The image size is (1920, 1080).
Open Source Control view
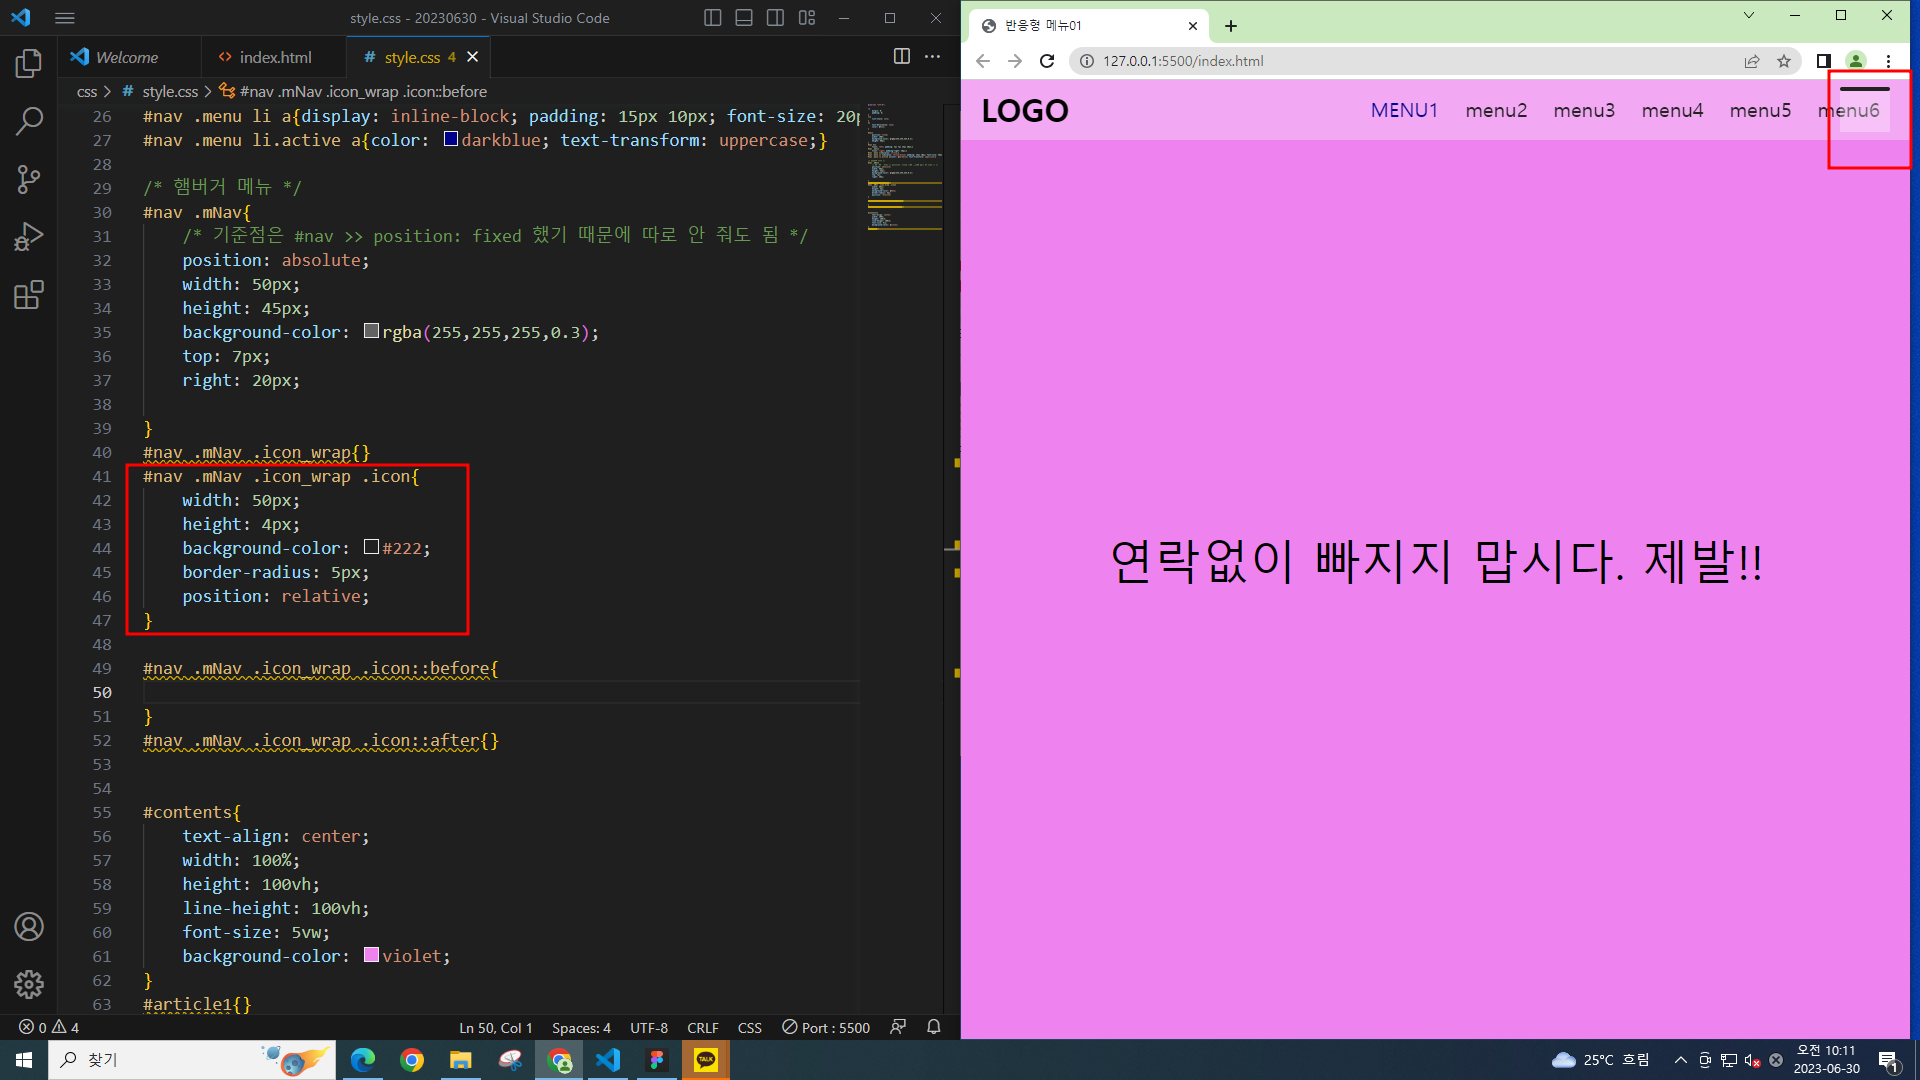29,180
